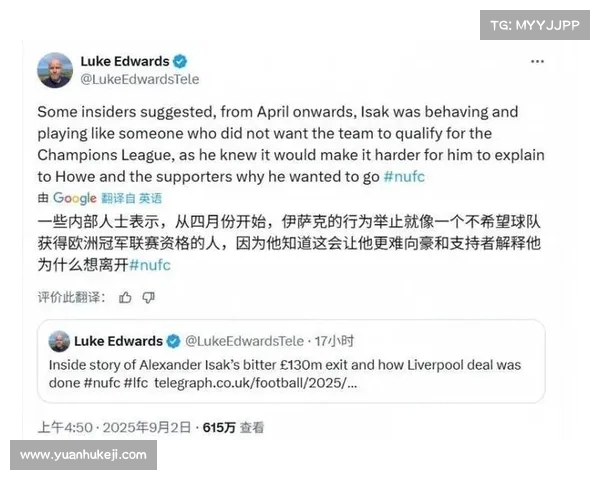Open the Luke Edwards display name link
The height and width of the screenshot is (480, 600).
(125, 61)
